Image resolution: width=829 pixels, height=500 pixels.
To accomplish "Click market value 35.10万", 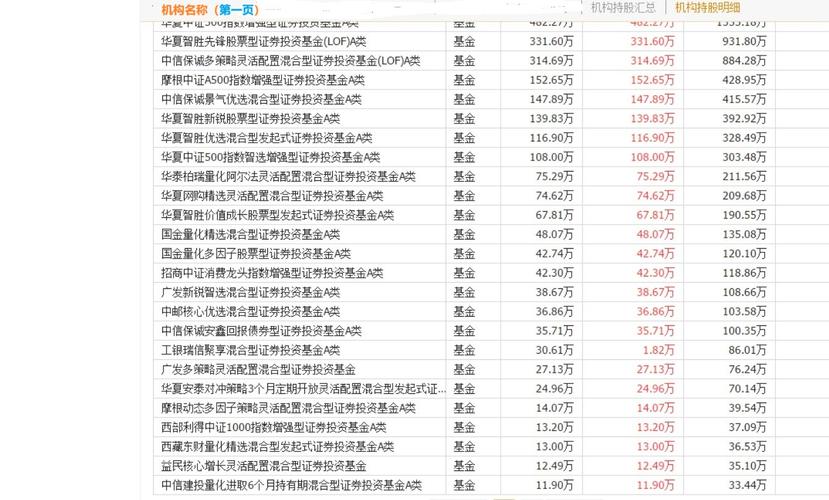I will tap(747, 466).
